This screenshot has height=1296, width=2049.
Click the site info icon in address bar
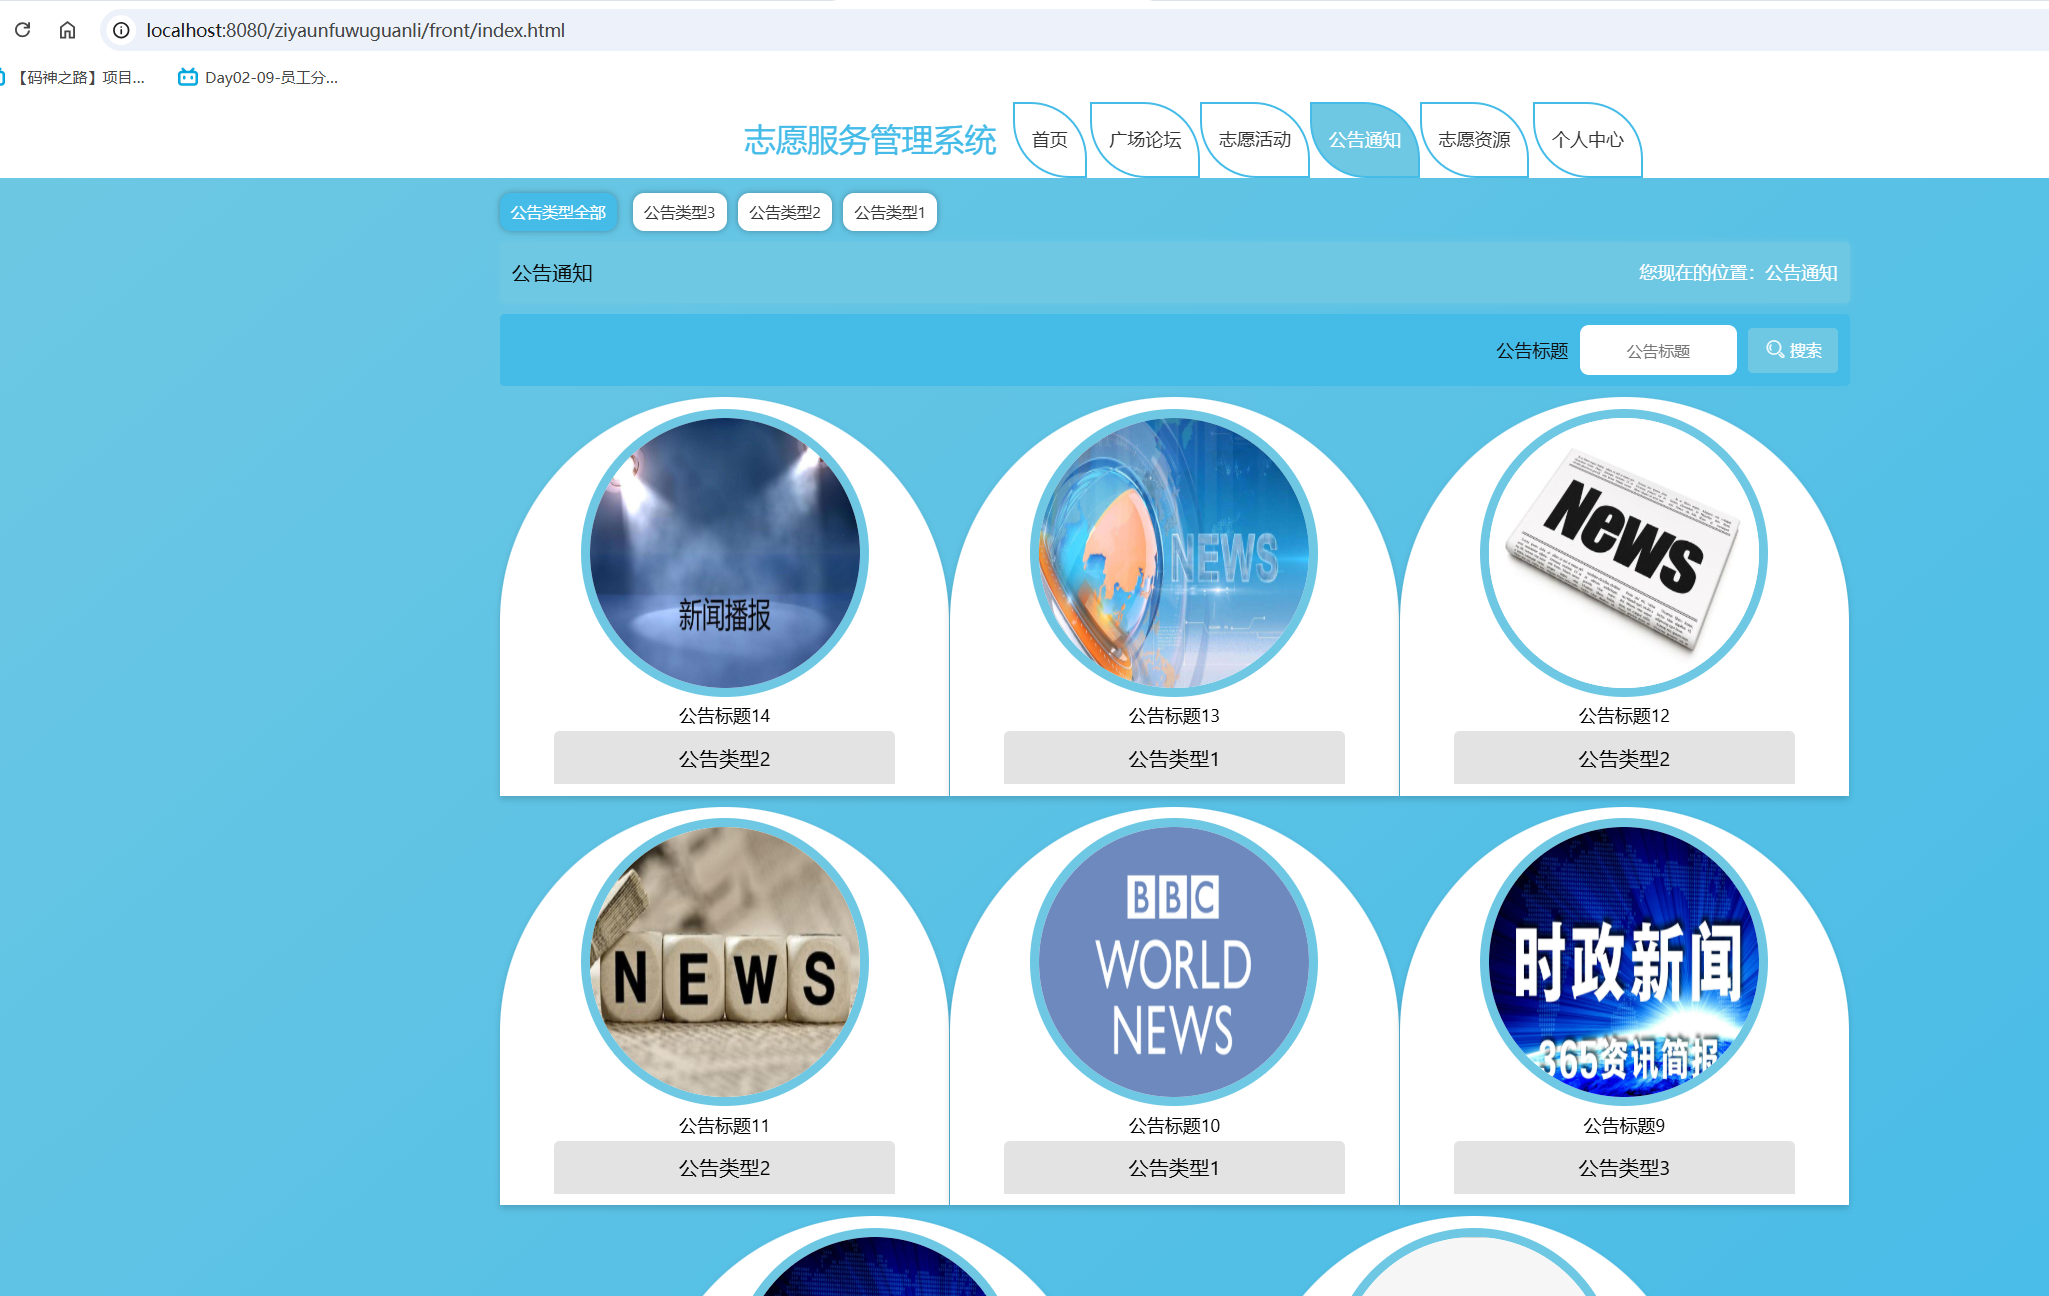click(x=120, y=30)
